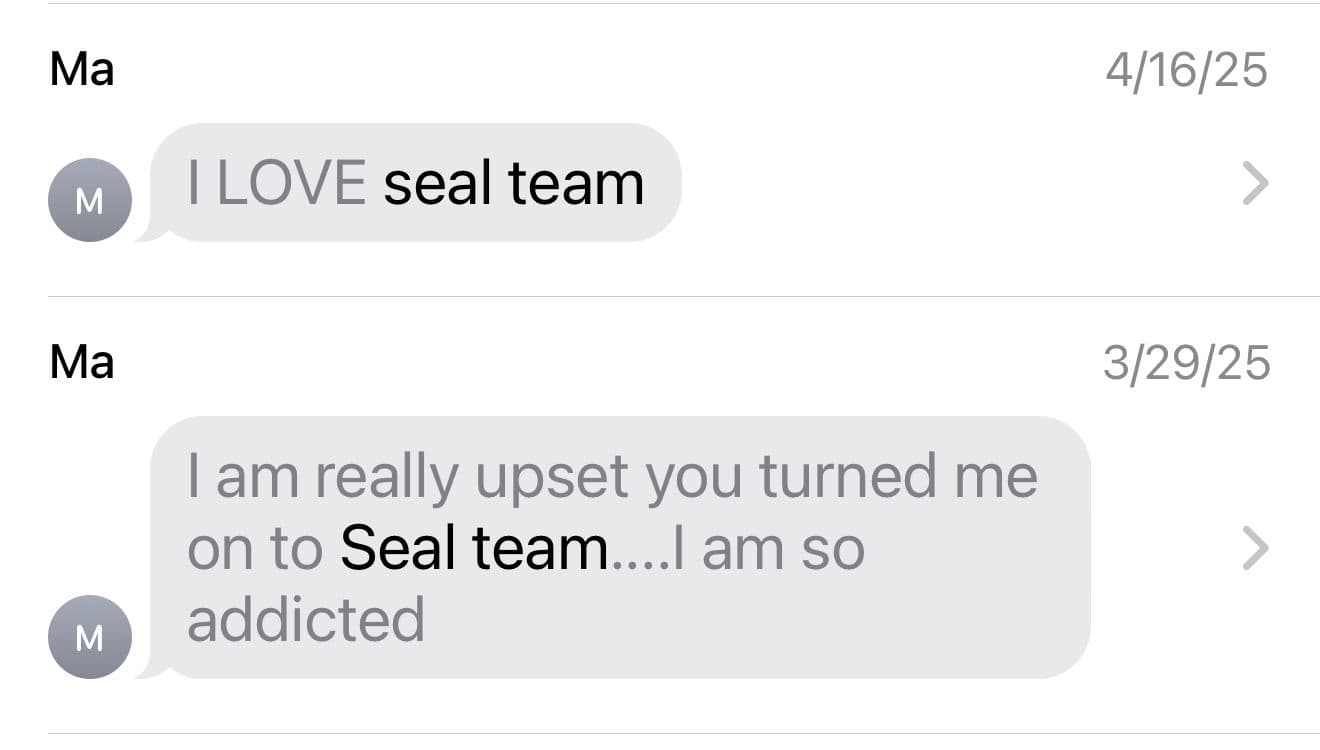Select sender name "Ma" on the 3/29/25 result
1320x750 pixels.
[x=82, y=362]
